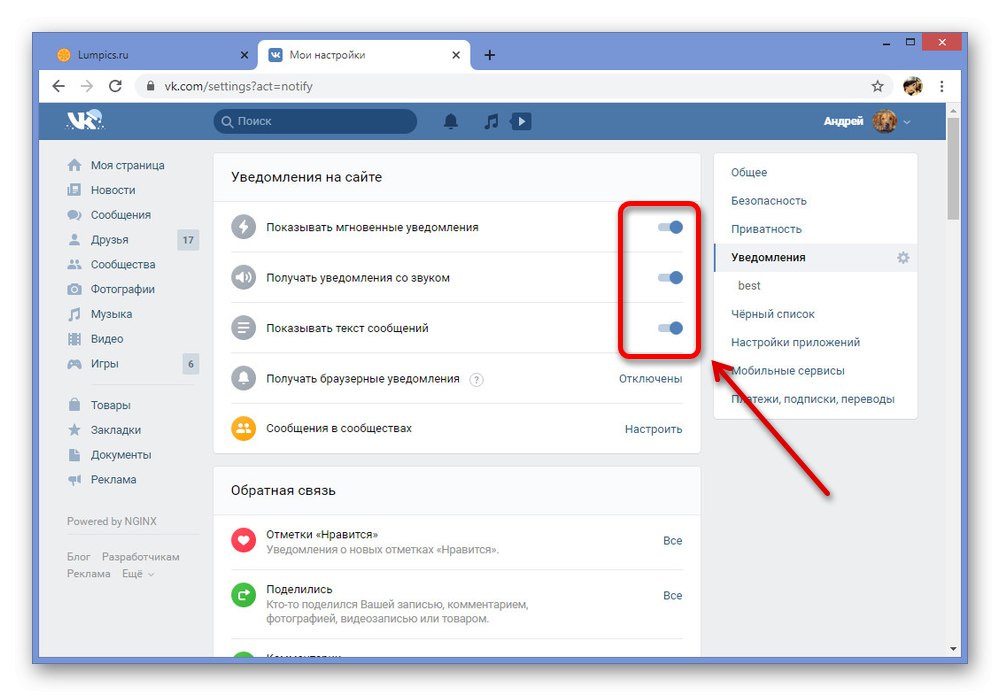Click the Товары shopping bag icon
The width and height of the screenshot is (1000, 696).
click(75, 405)
